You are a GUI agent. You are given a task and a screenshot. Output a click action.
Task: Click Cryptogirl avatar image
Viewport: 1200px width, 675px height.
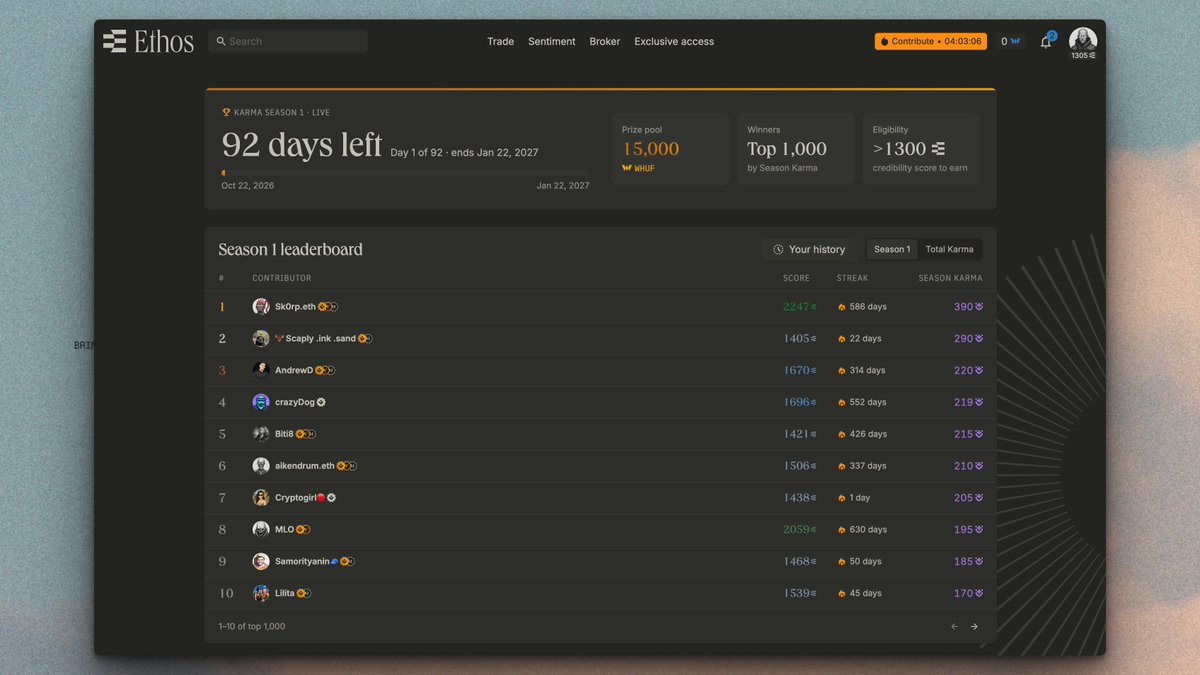[261, 498]
